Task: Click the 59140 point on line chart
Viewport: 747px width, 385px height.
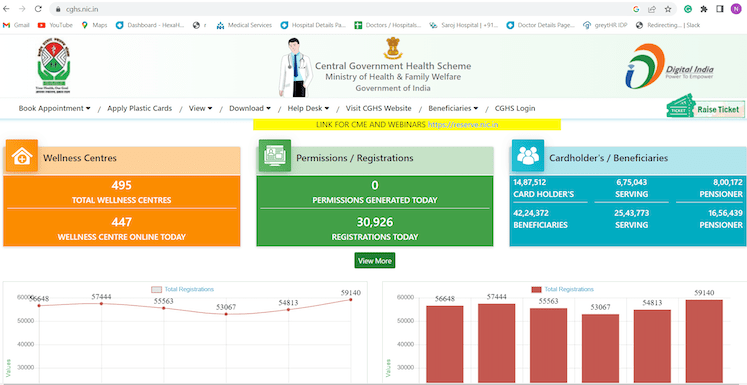Action: tap(351, 300)
